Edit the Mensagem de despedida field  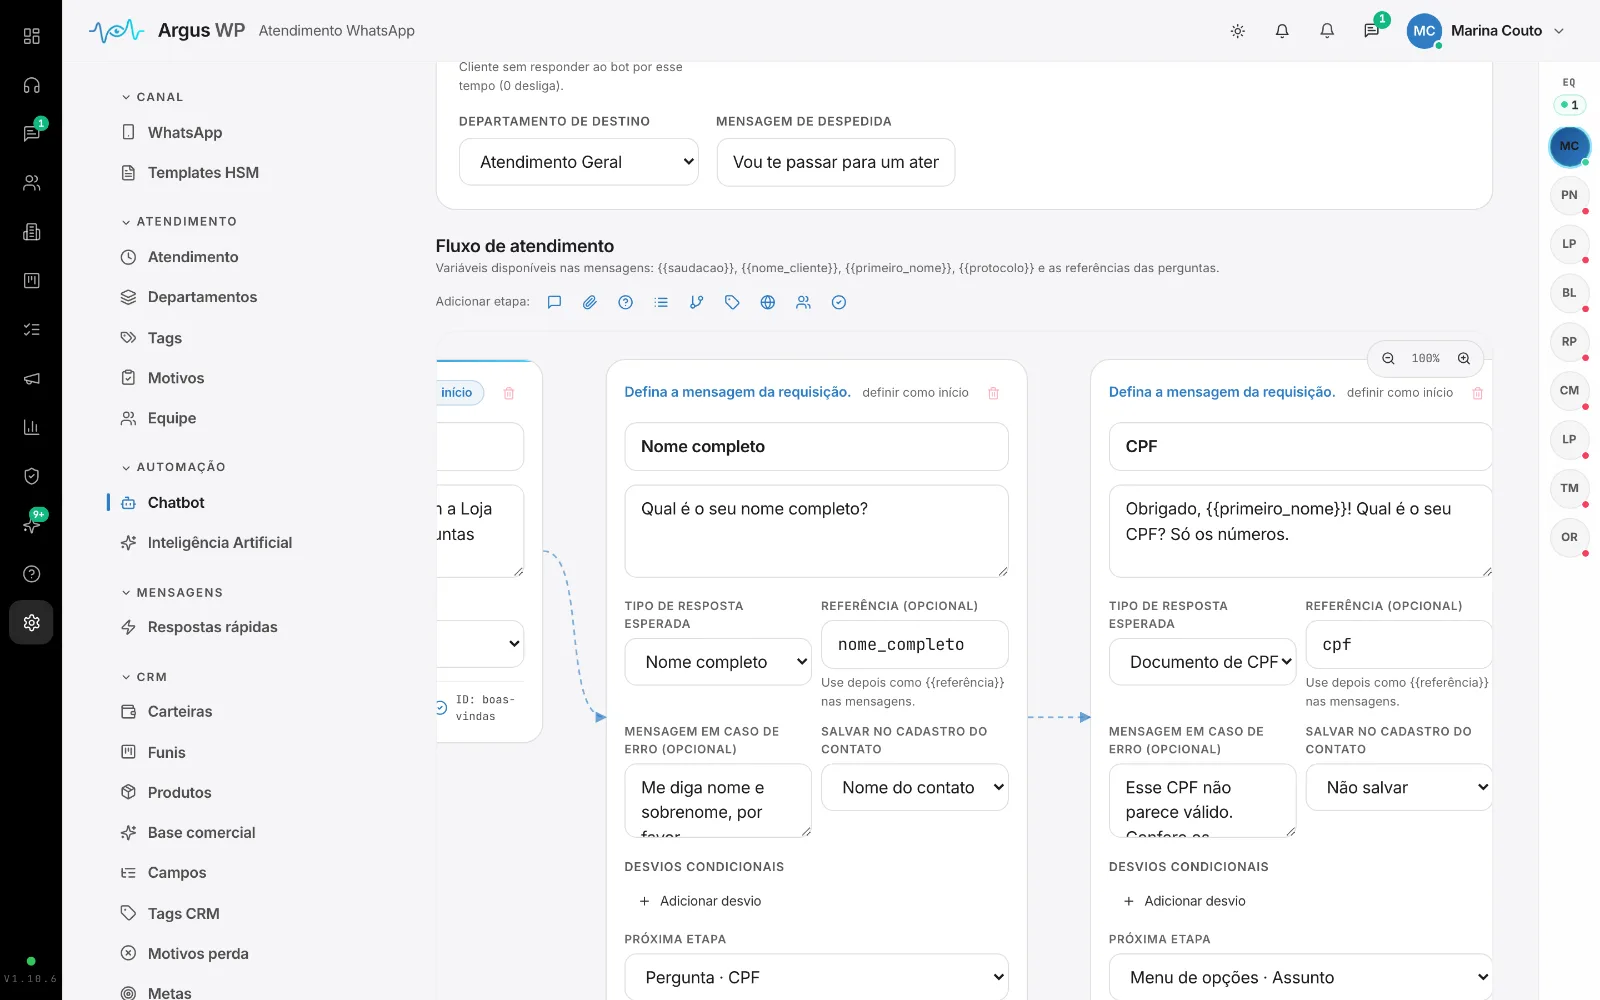[x=836, y=162]
